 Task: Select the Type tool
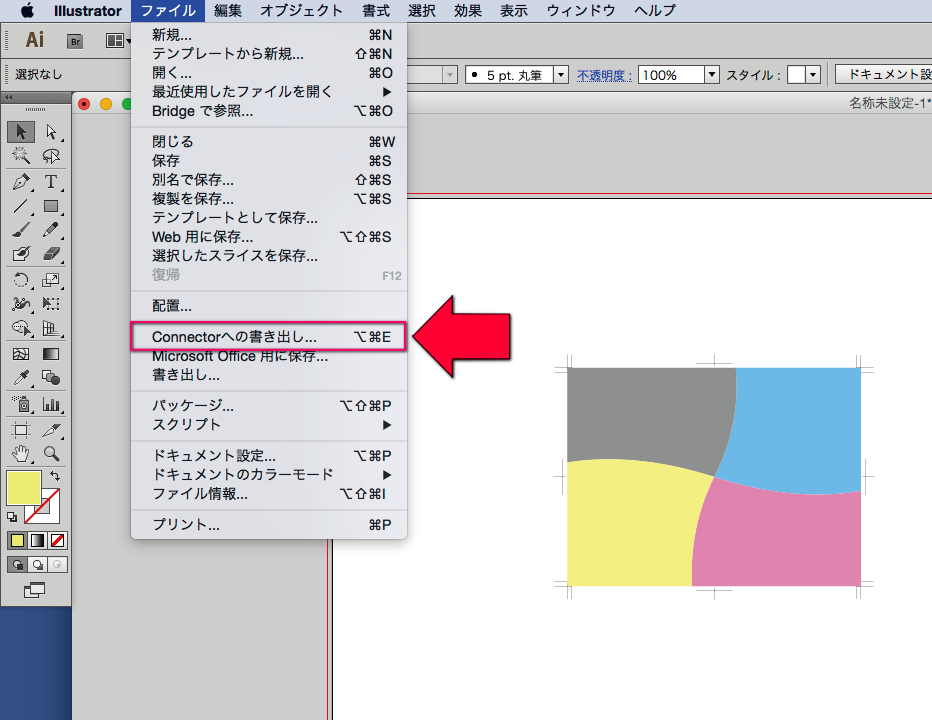[x=51, y=181]
